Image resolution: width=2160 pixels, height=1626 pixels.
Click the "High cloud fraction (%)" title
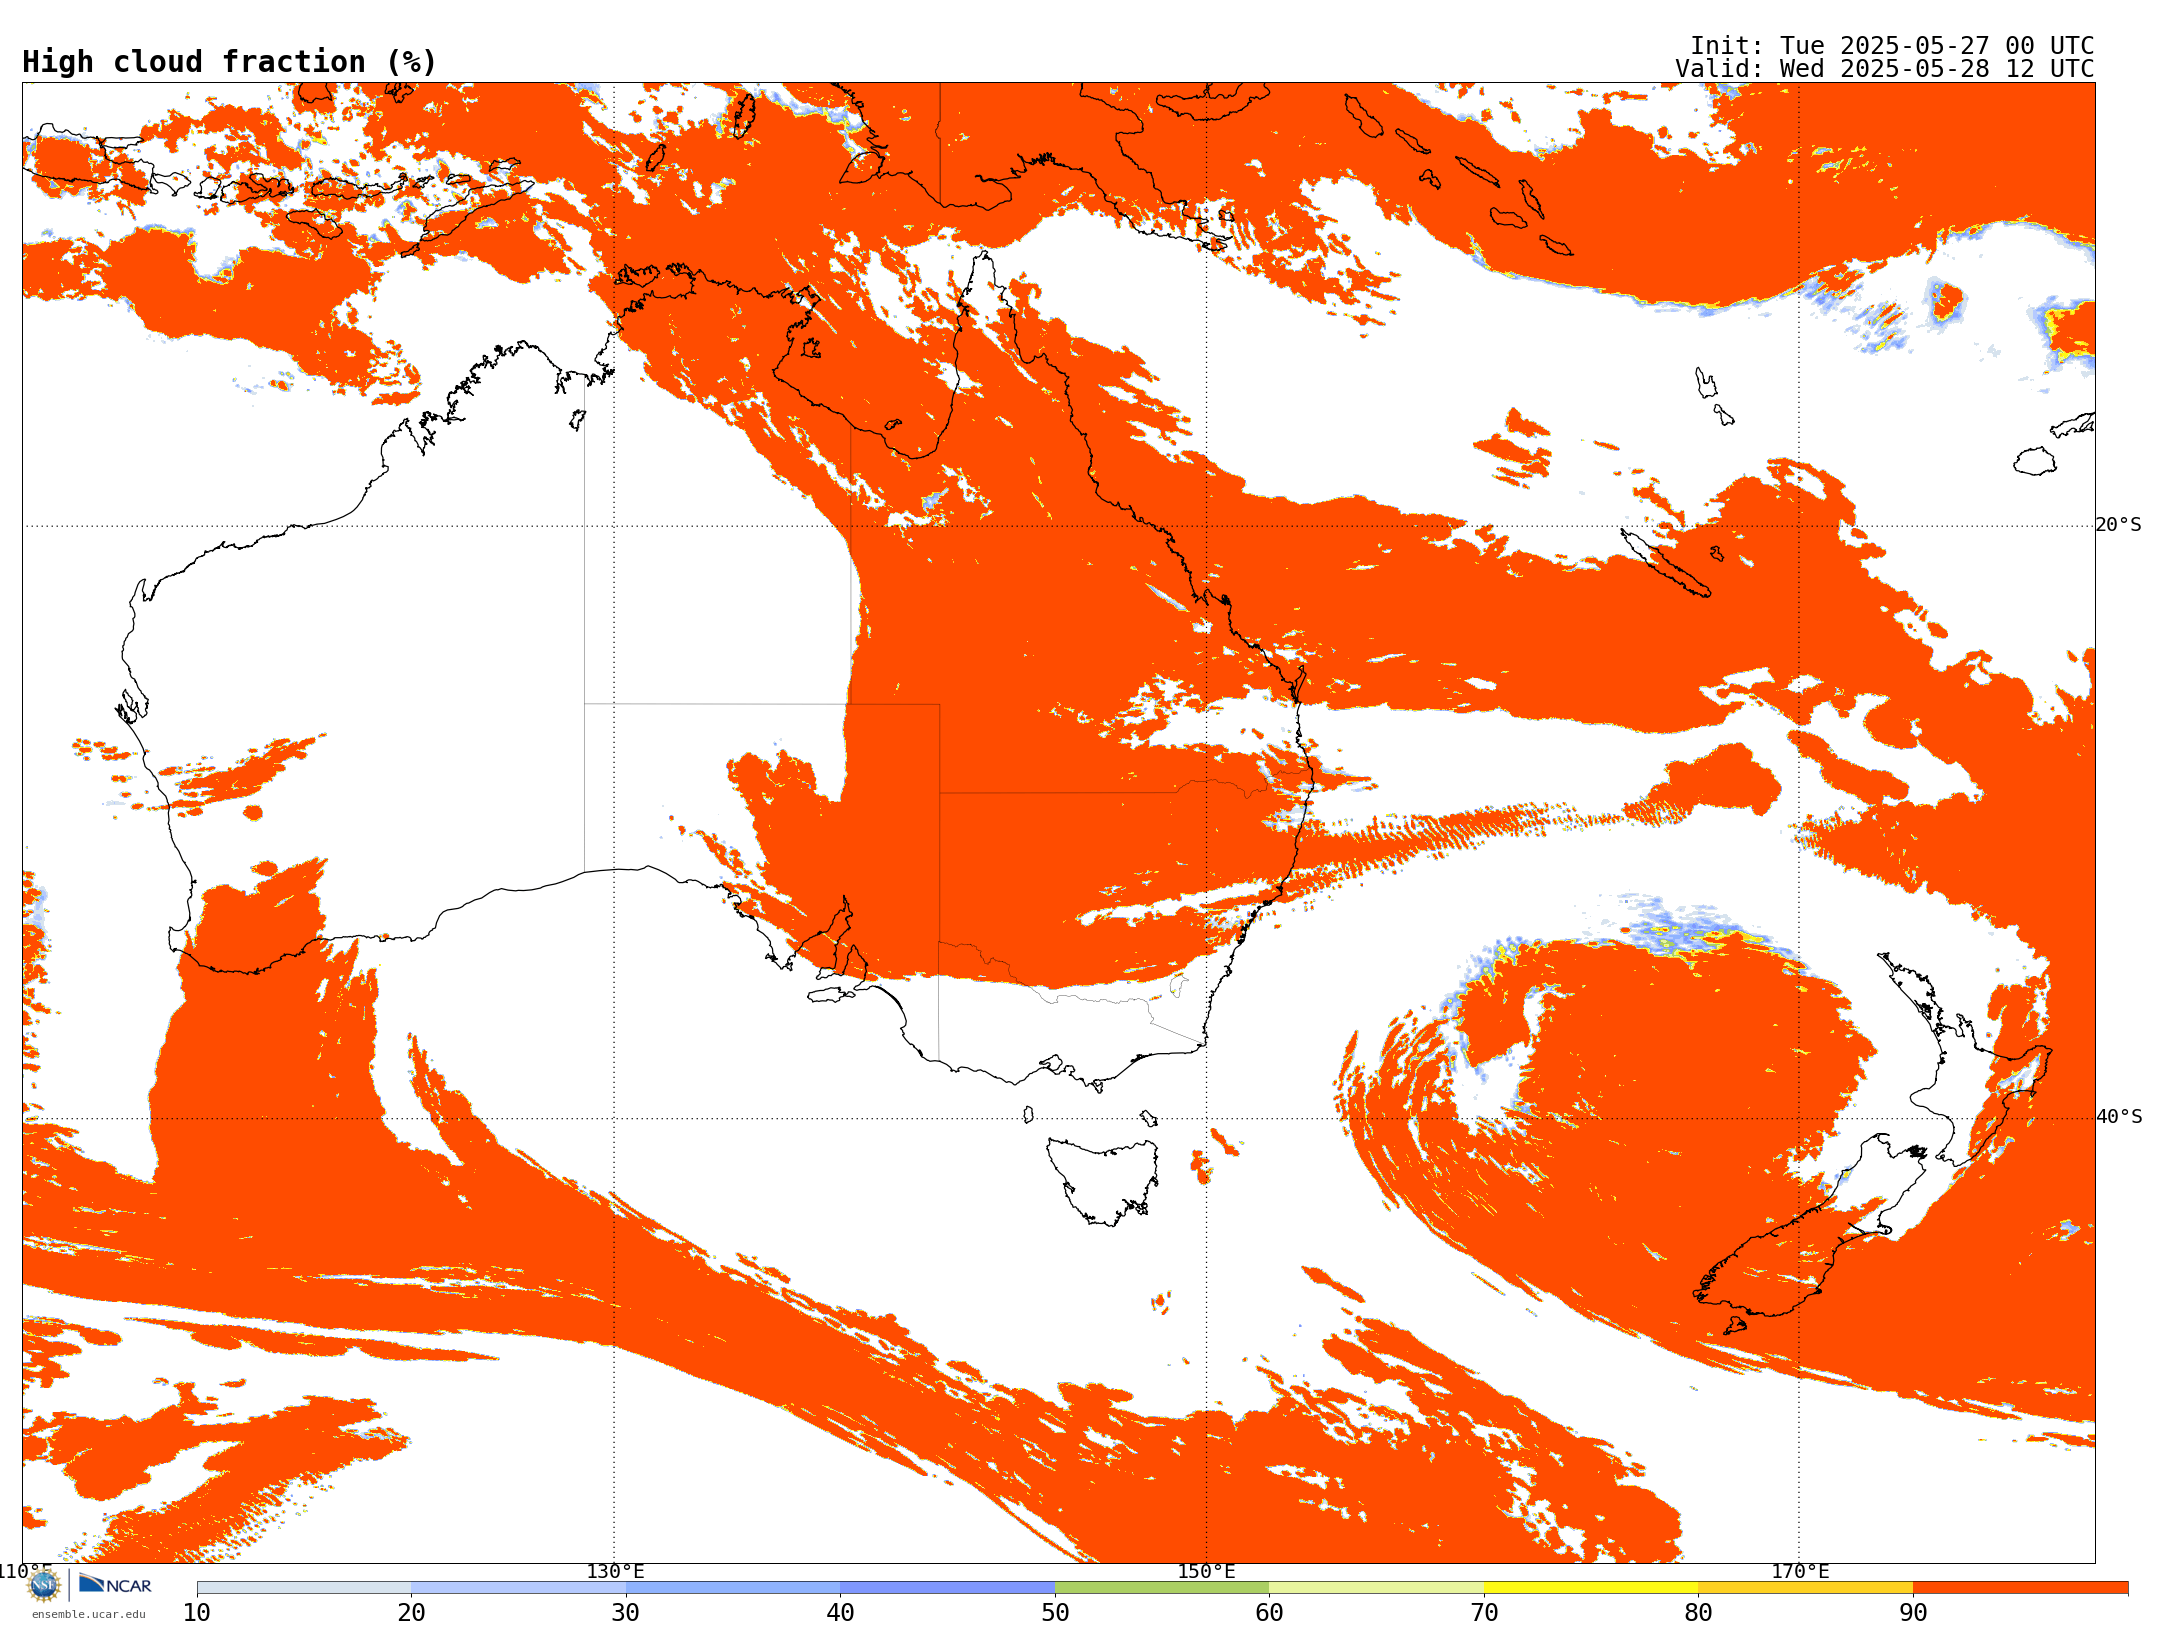pyautogui.click(x=230, y=62)
